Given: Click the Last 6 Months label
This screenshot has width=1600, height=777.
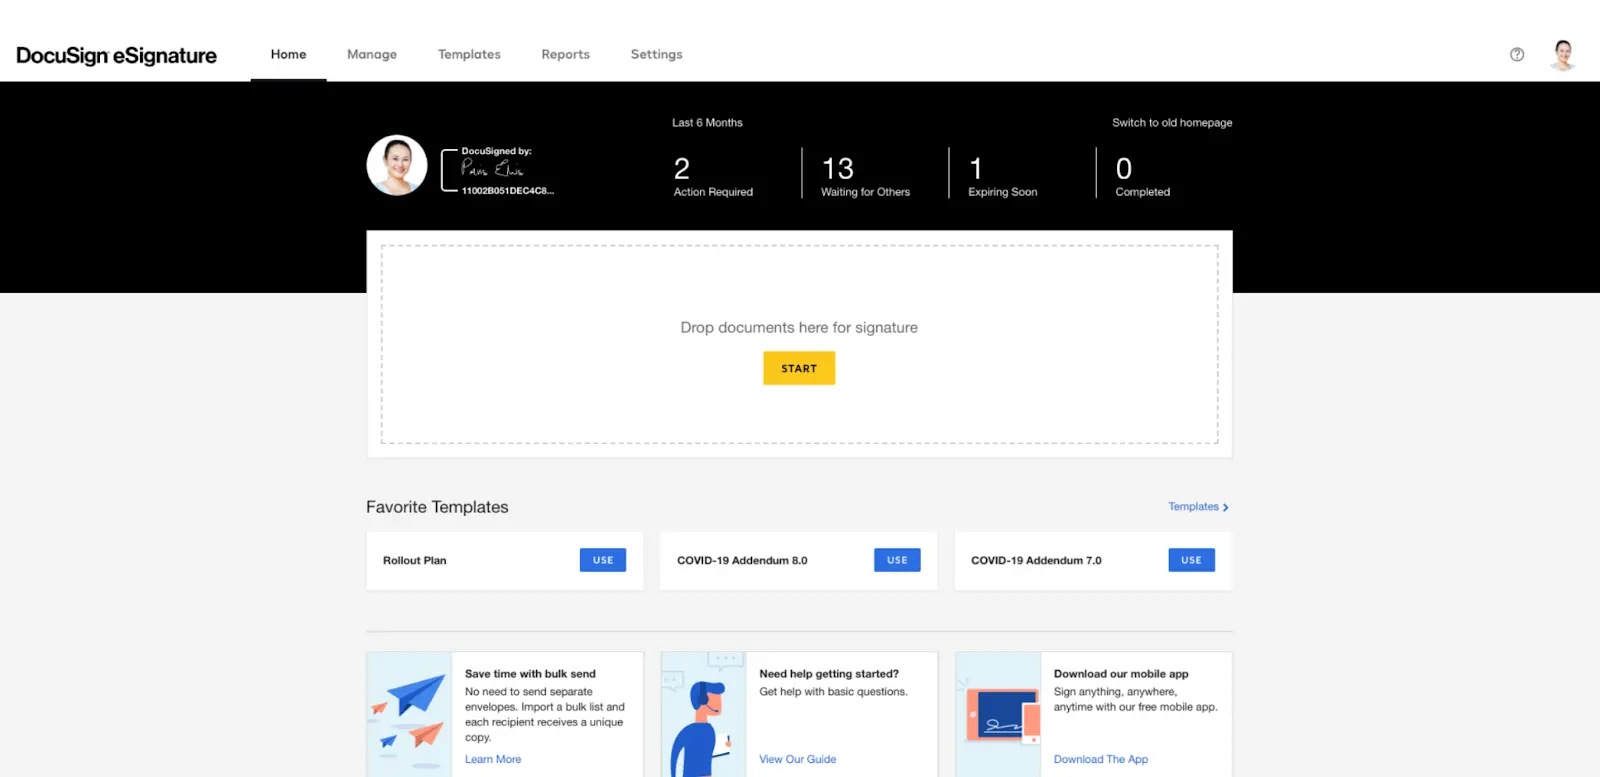Looking at the screenshot, I should point(707,123).
